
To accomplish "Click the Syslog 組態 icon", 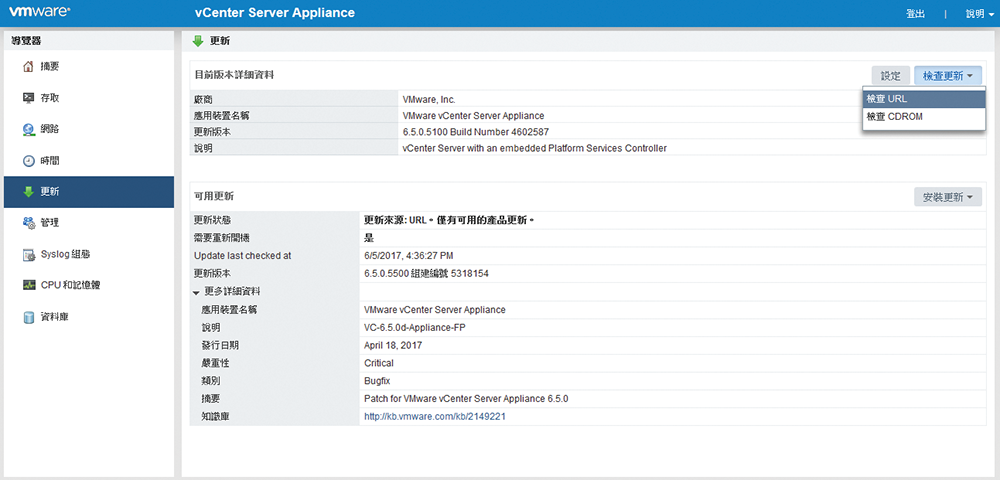I will (x=28, y=254).
